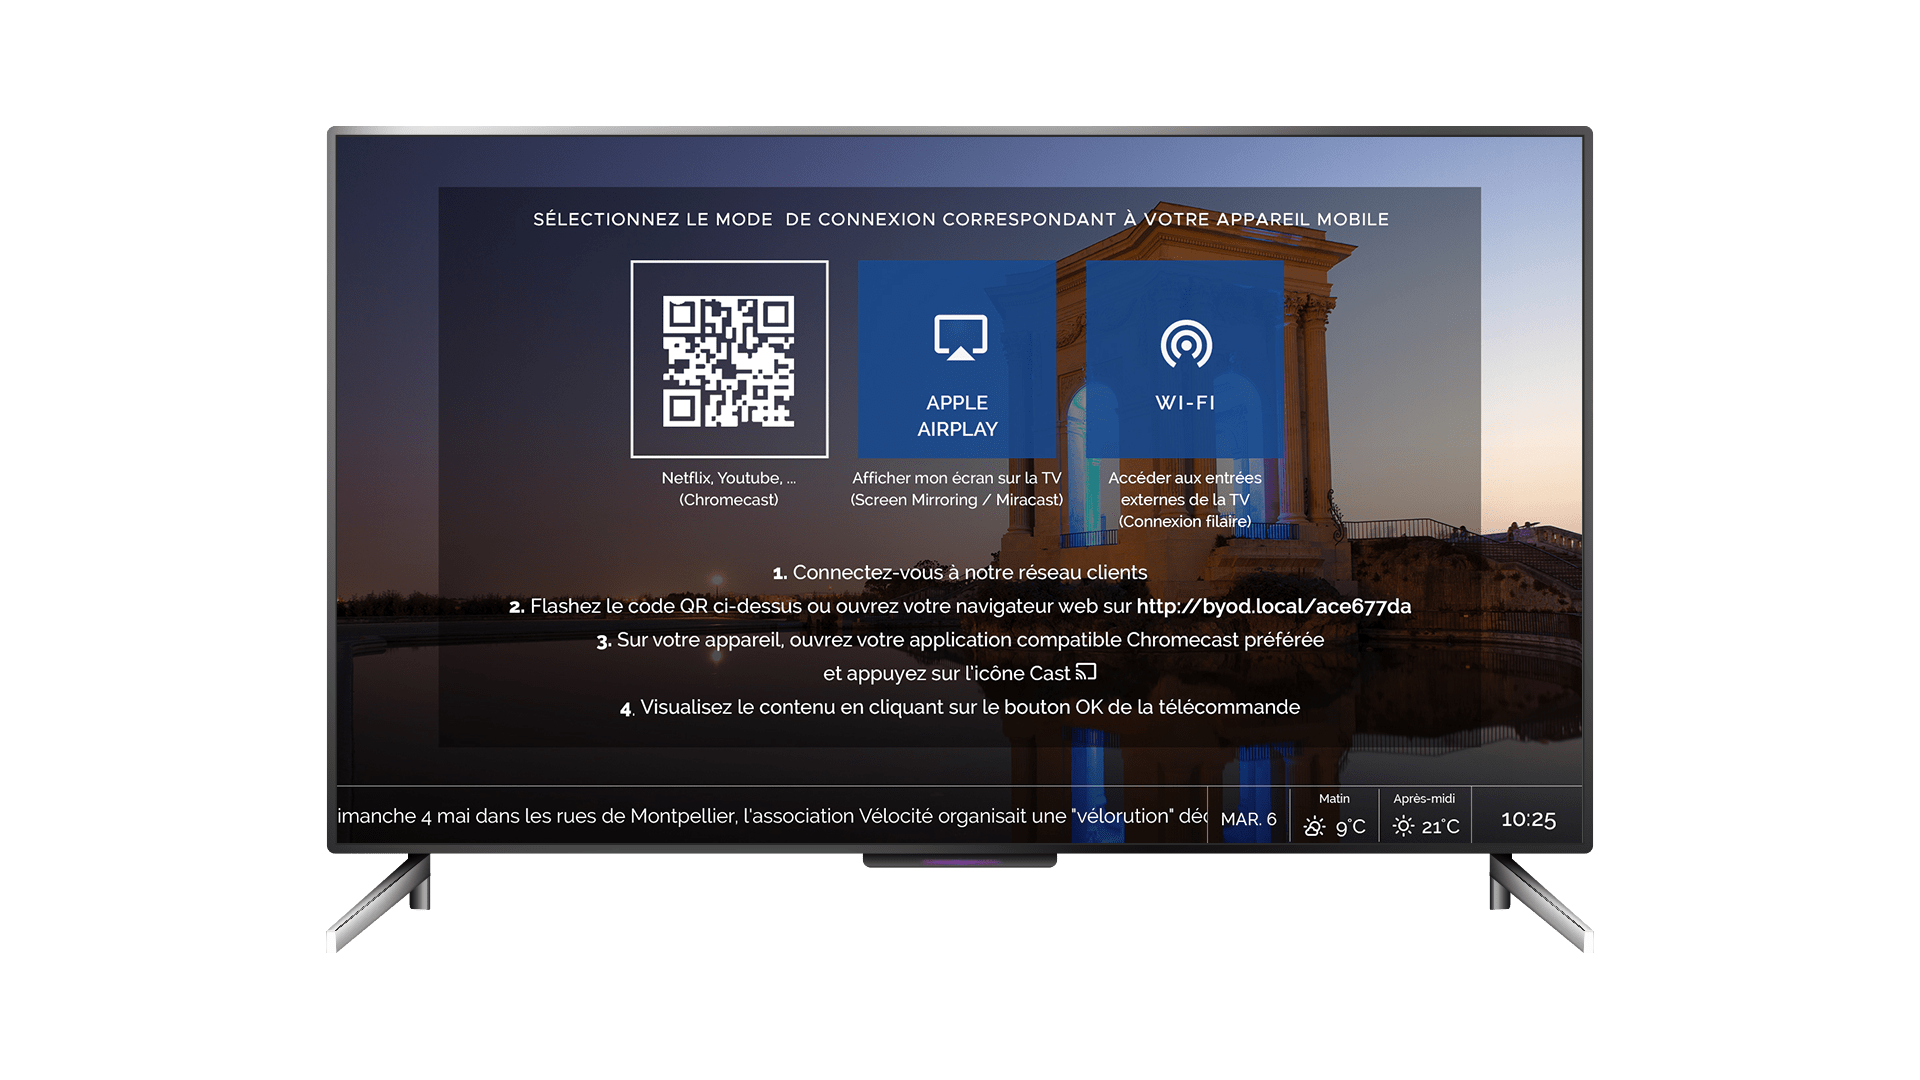Open the http://byod.local/ace677da link
Screen dimensions: 1920x1080
pyautogui.click(x=1273, y=606)
